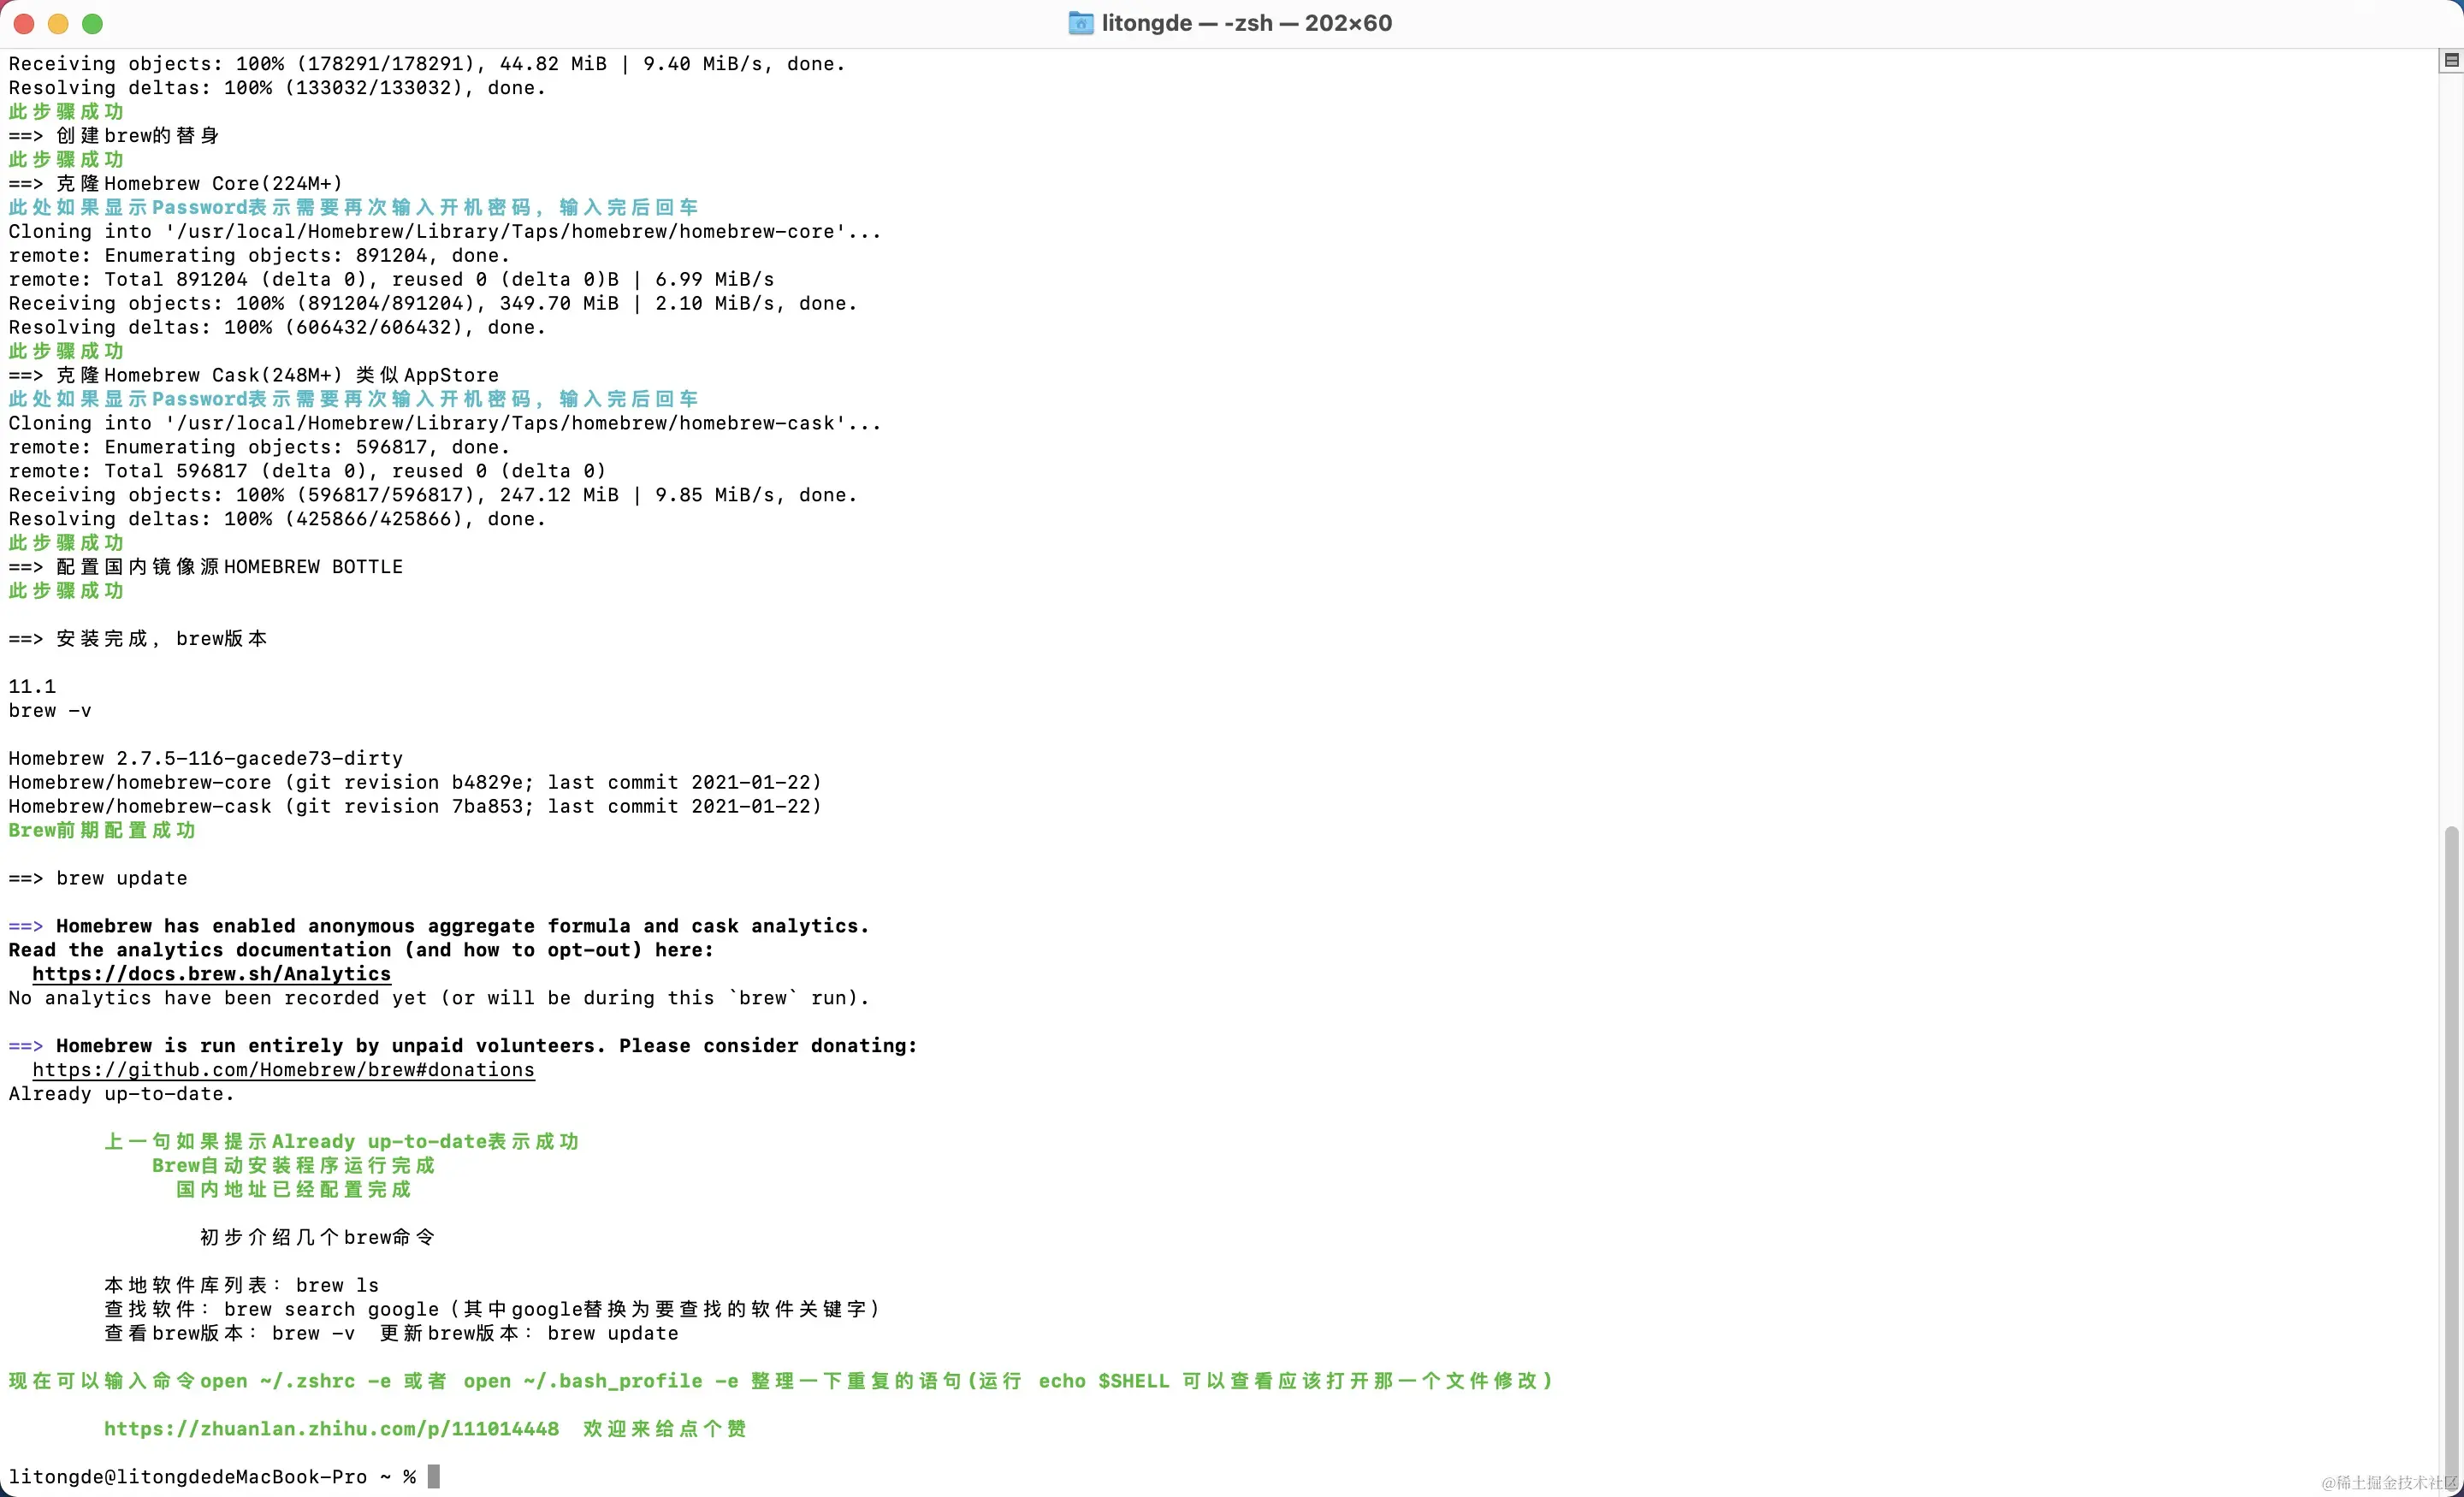Click the window title 'litongde — -zsh — 202×60'
Screen dimensions: 2464x1497
click(1246, 23)
